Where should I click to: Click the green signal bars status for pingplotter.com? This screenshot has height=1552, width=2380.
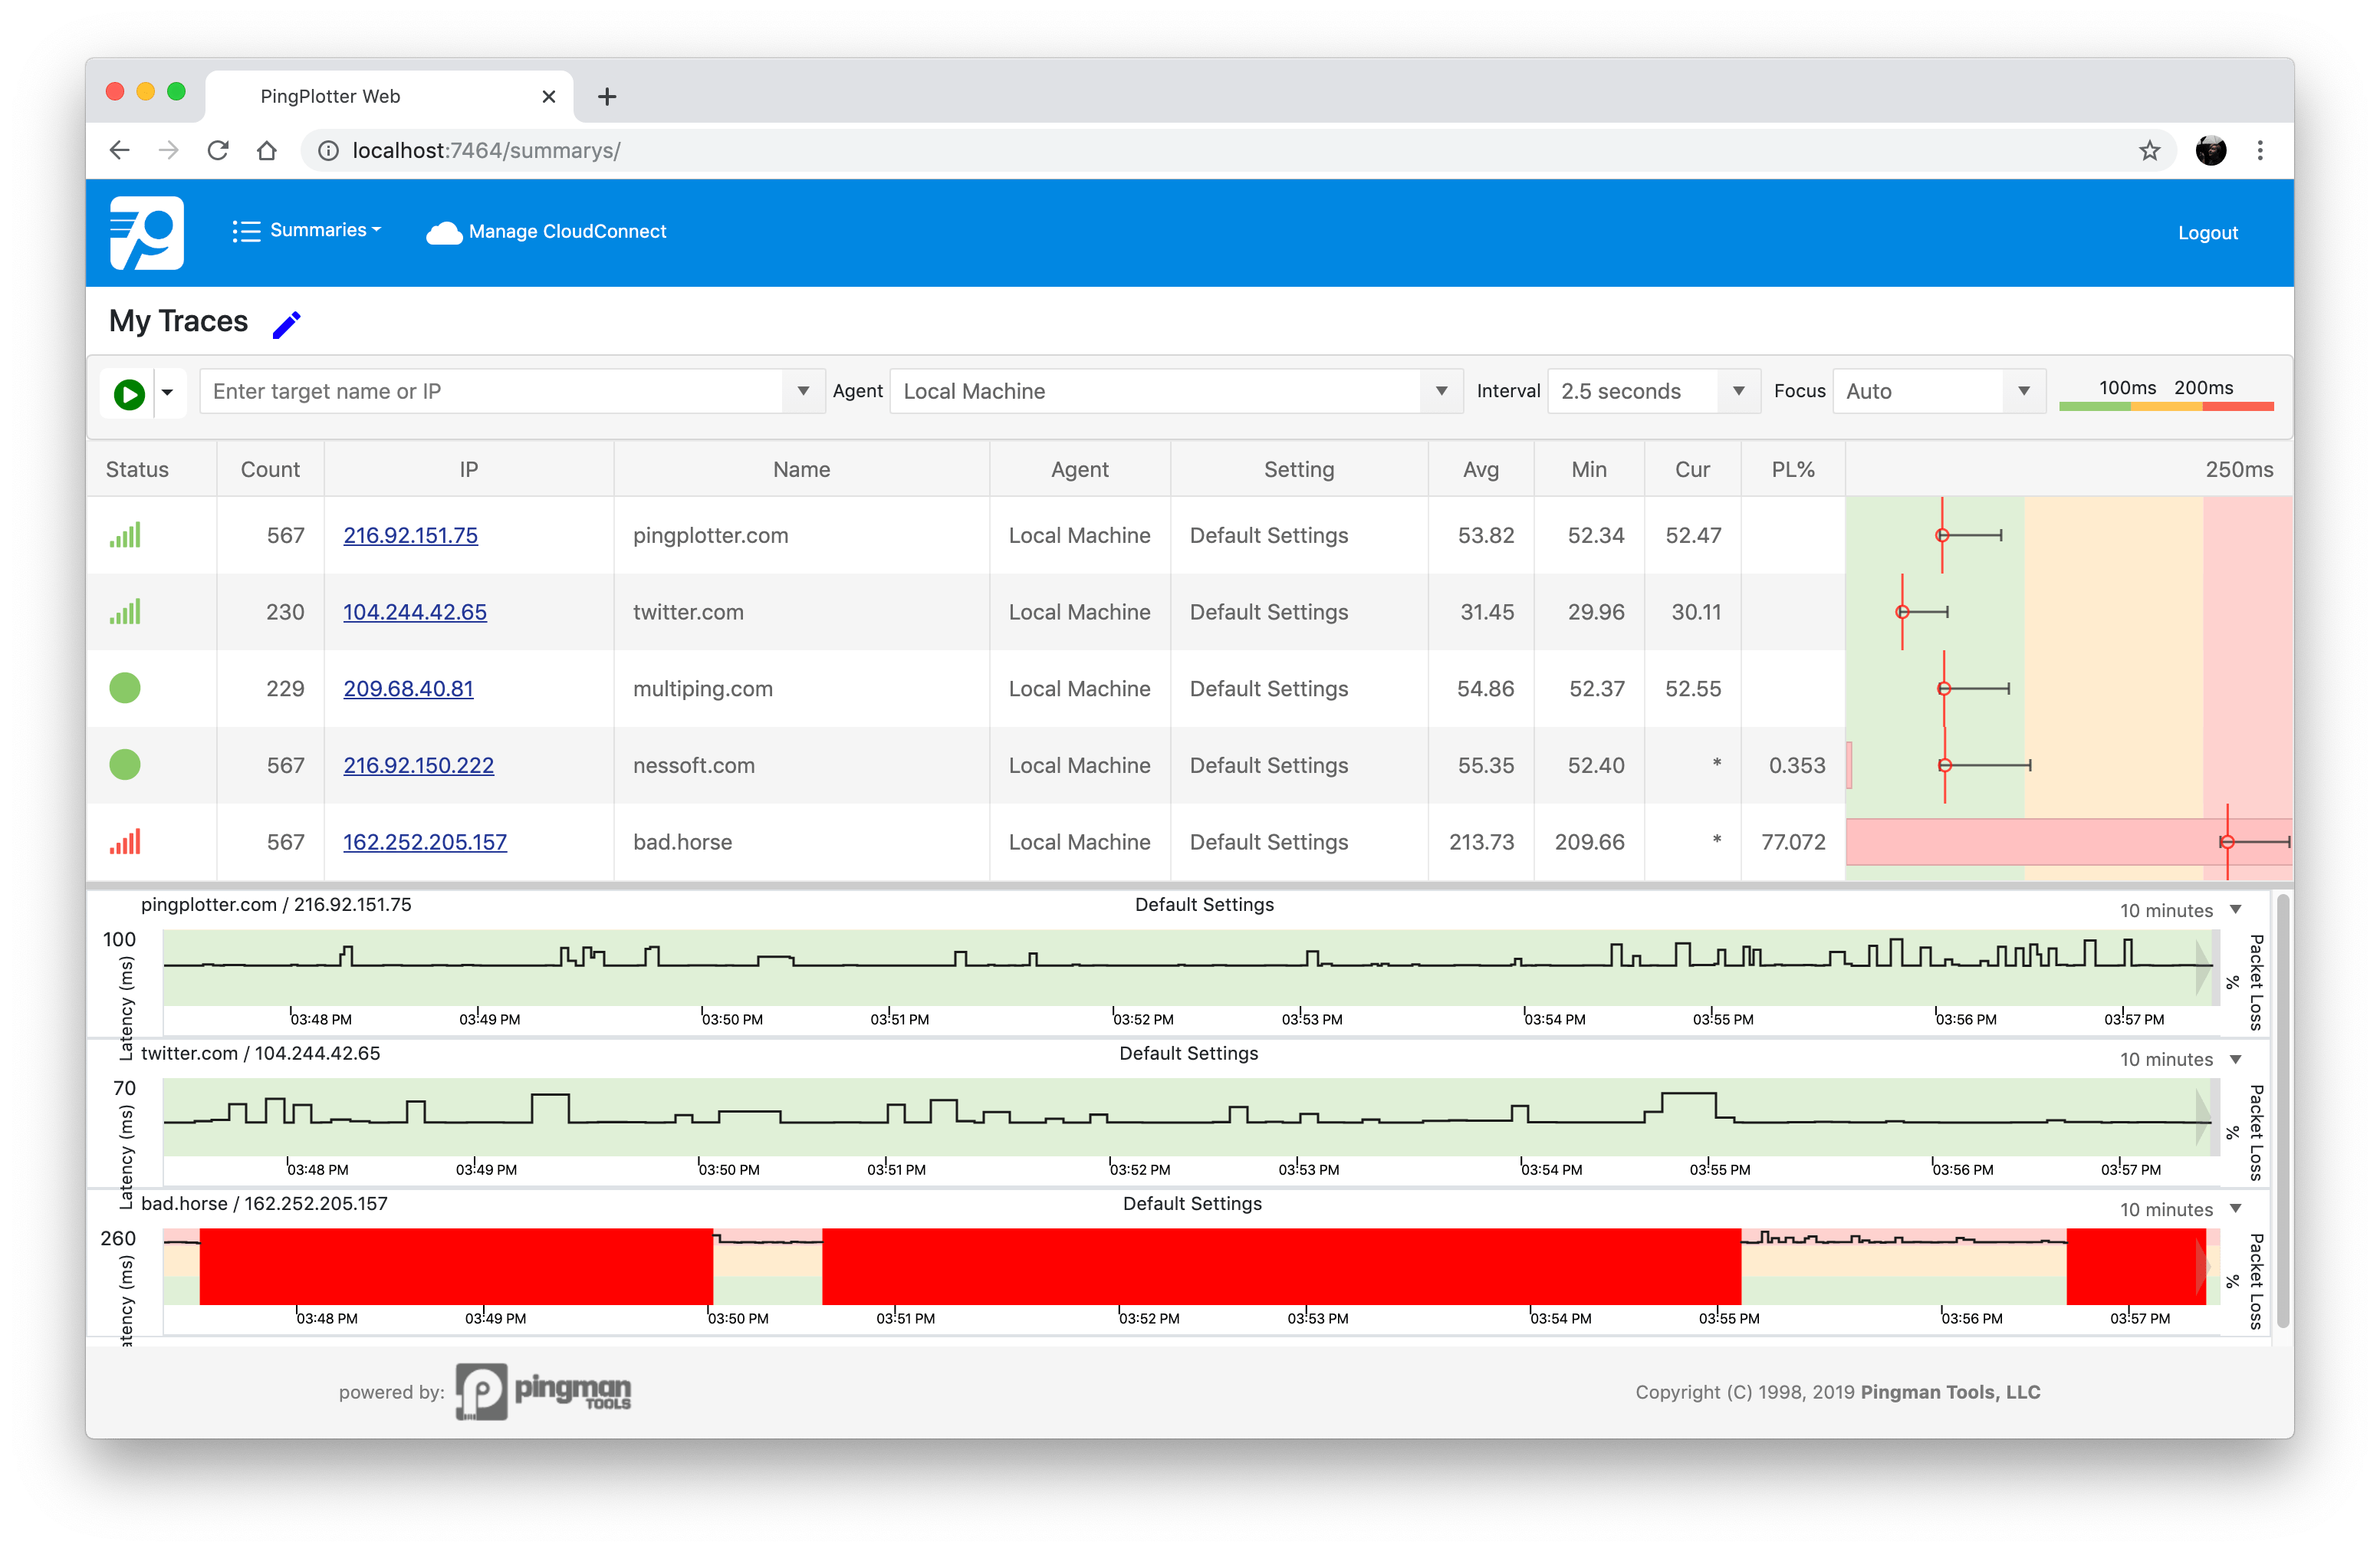[125, 535]
